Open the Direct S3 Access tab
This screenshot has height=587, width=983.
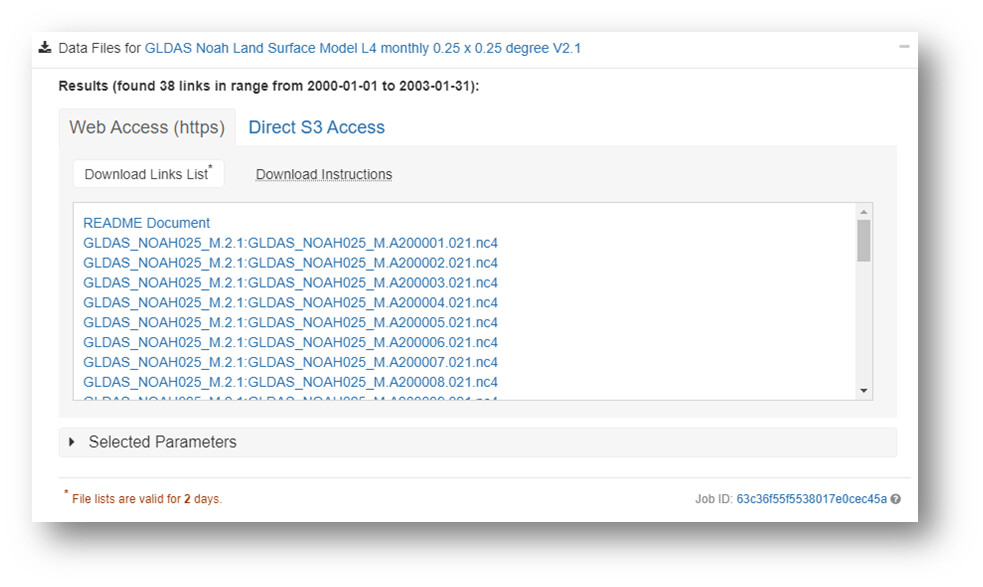pyautogui.click(x=316, y=127)
